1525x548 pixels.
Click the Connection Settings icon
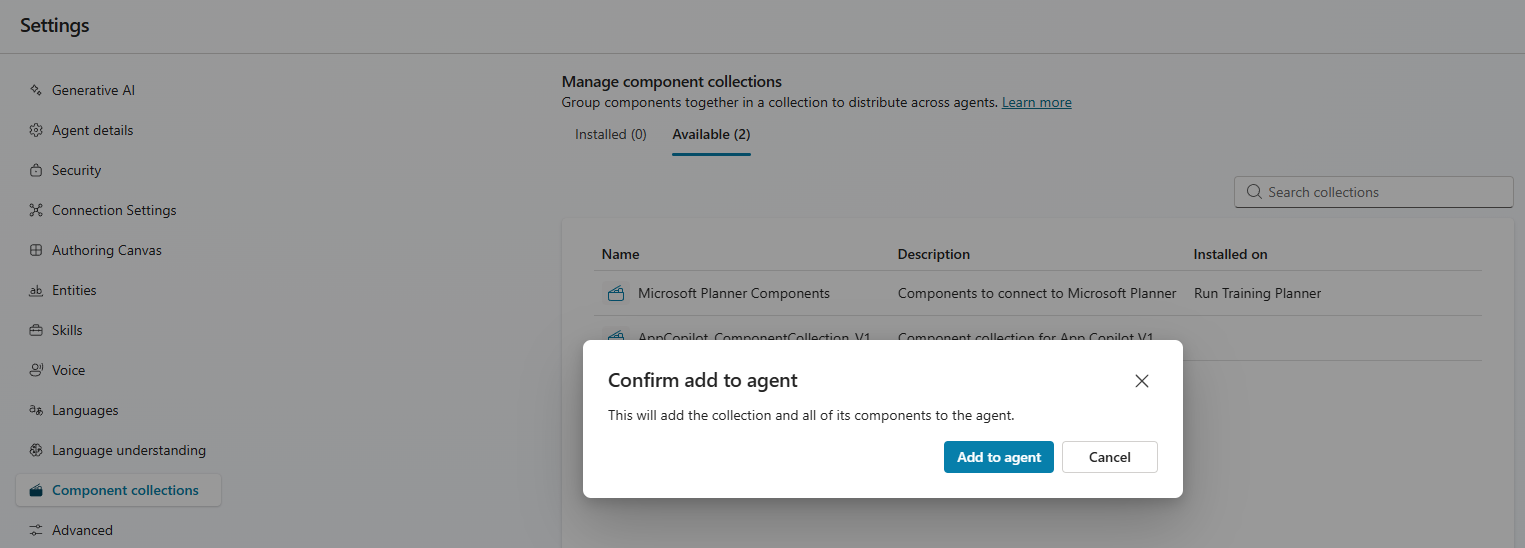point(36,210)
